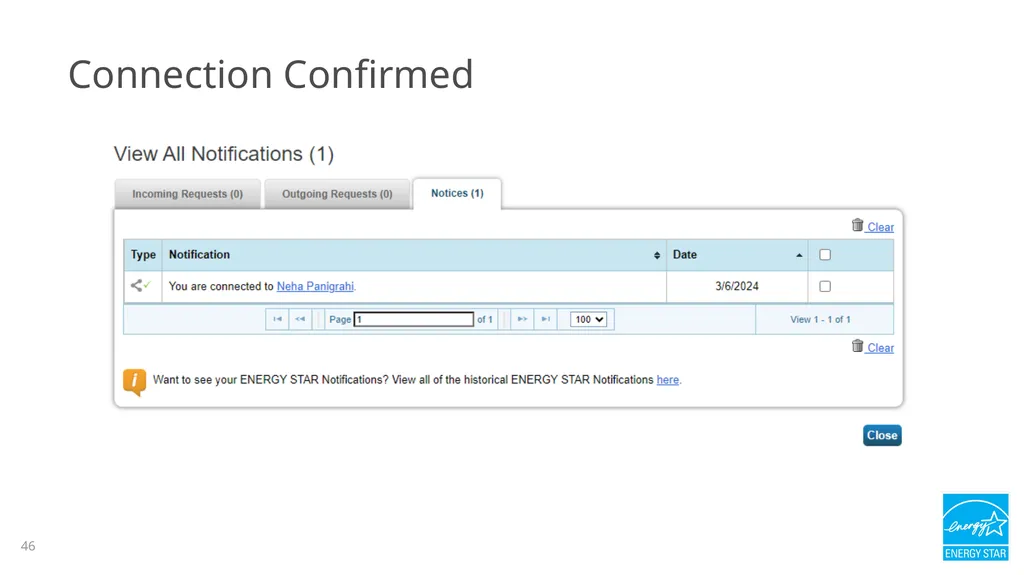This screenshot has height=575, width=1024.
Task: Tick the select-all checkbox in table header
Action: (825, 255)
